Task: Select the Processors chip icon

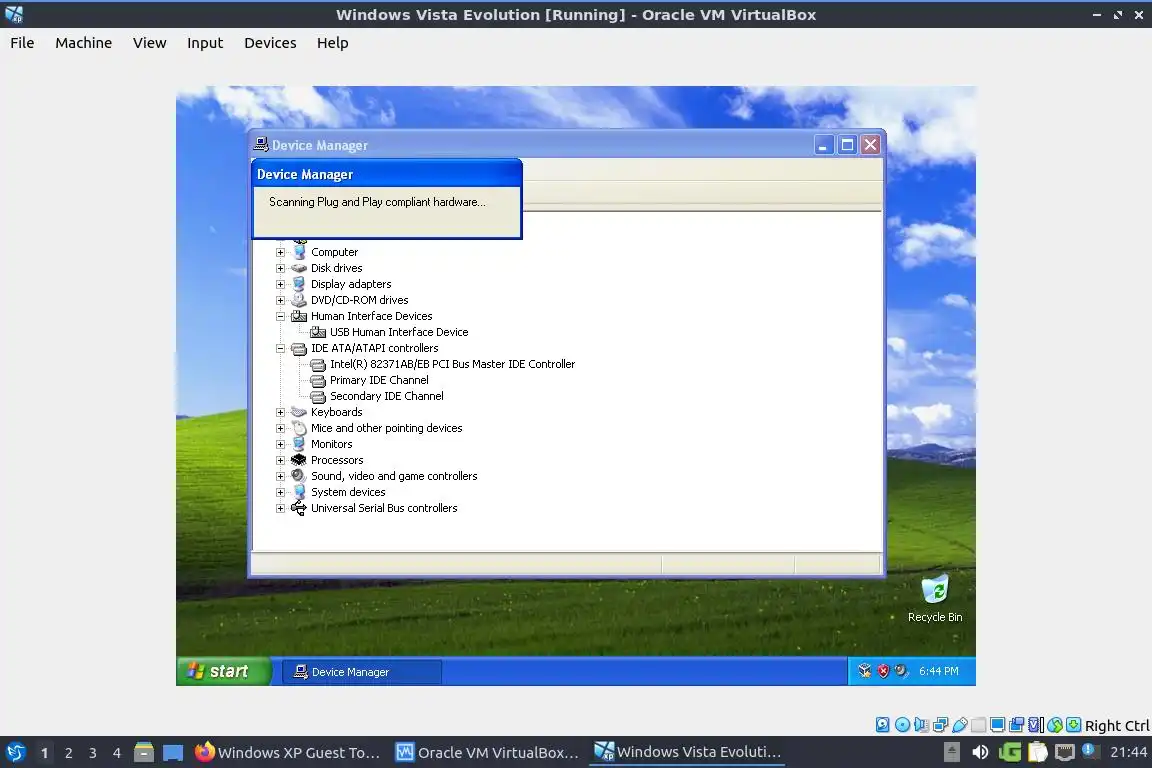Action: point(299,460)
